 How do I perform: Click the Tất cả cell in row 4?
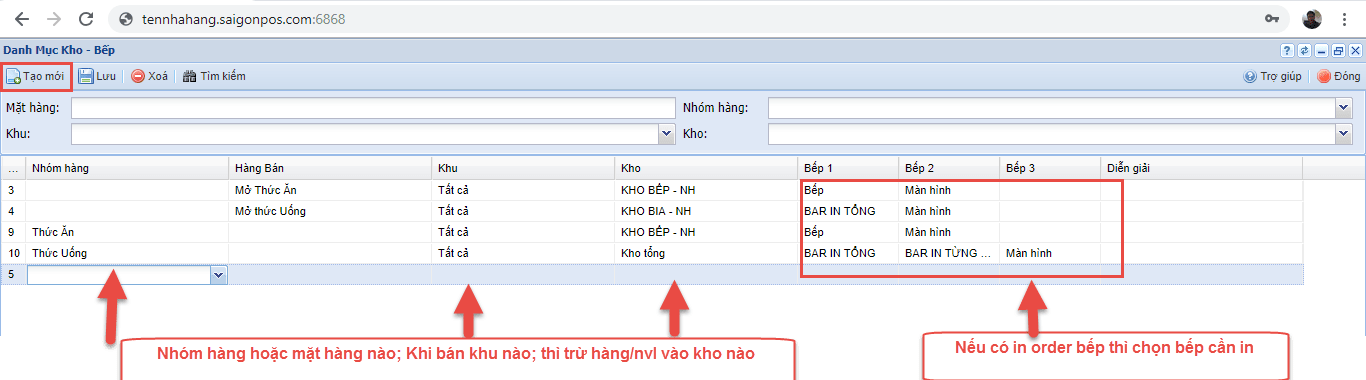coord(523,211)
